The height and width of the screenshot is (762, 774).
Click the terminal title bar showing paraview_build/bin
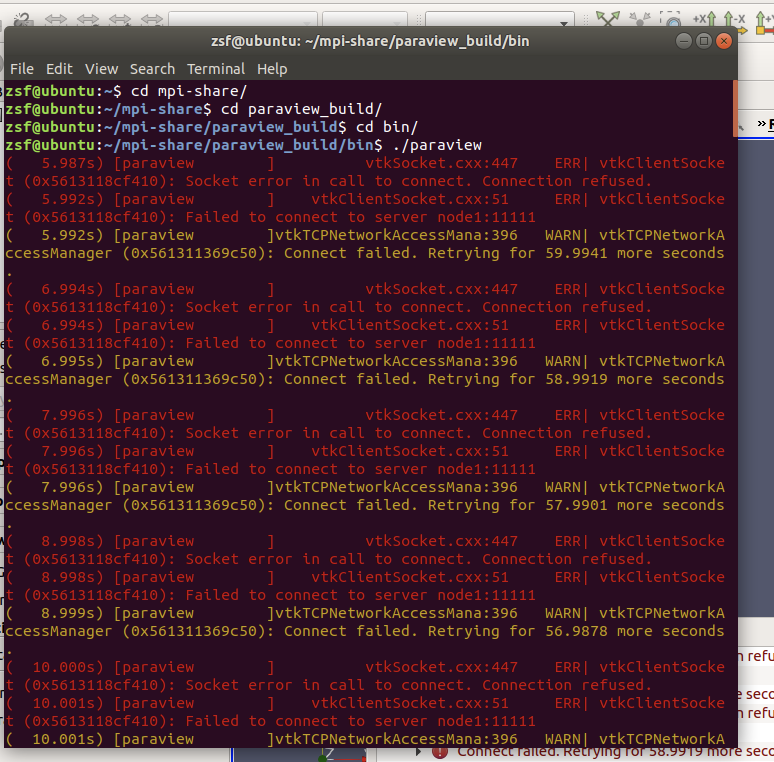[370, 41]
